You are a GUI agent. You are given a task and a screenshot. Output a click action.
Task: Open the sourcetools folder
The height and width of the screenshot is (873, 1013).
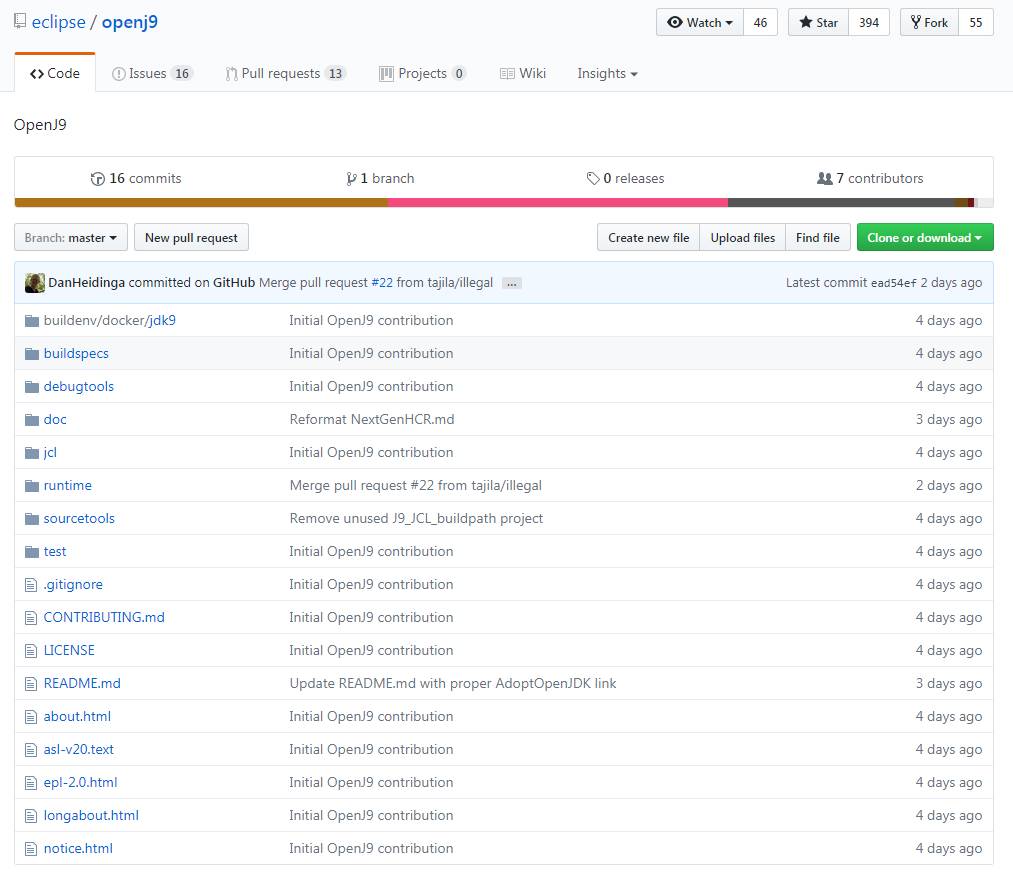pos(79,518)
